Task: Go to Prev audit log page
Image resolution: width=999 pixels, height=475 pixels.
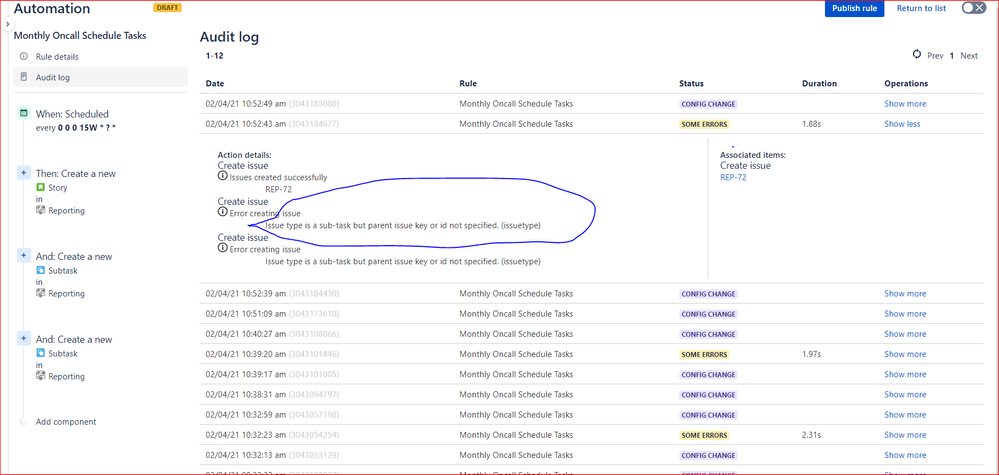Action: [x=935, y=55]
